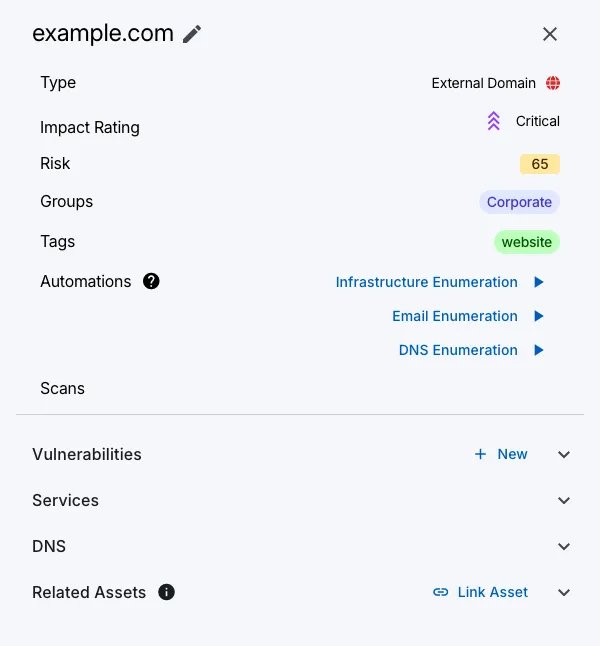Click the Link Asset button
This screenshot has height=646, width=600.
[x=480, y=592]
